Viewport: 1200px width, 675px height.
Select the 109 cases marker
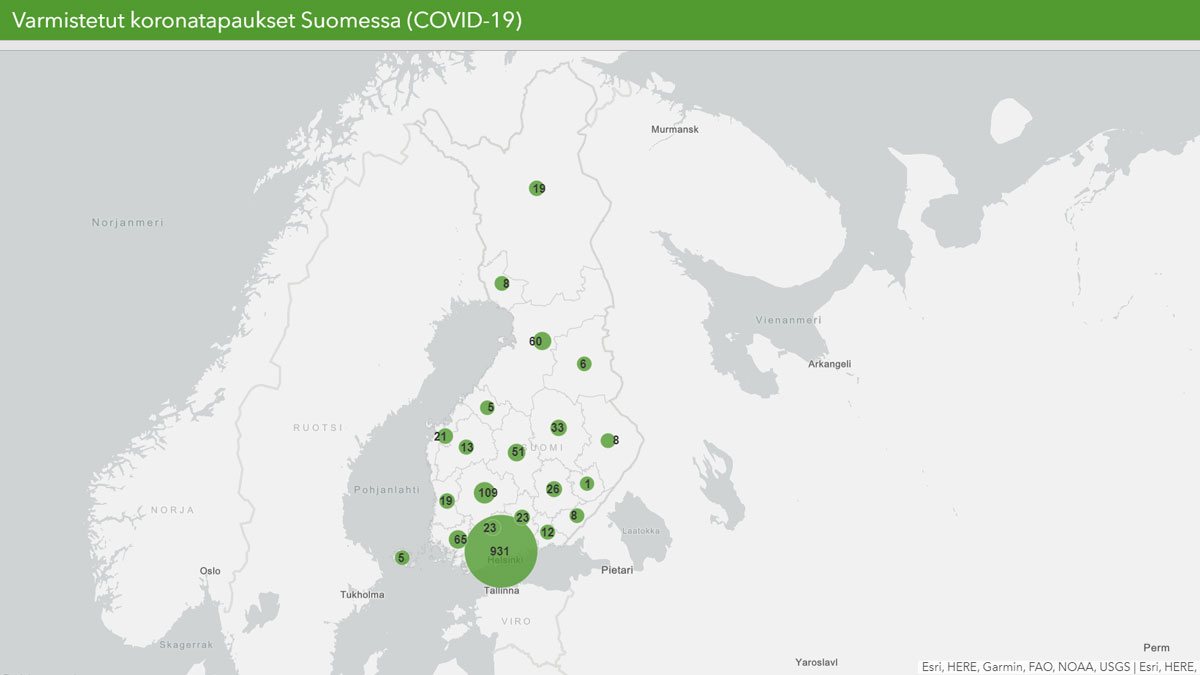pyautogui.click(x=486, y=492)
